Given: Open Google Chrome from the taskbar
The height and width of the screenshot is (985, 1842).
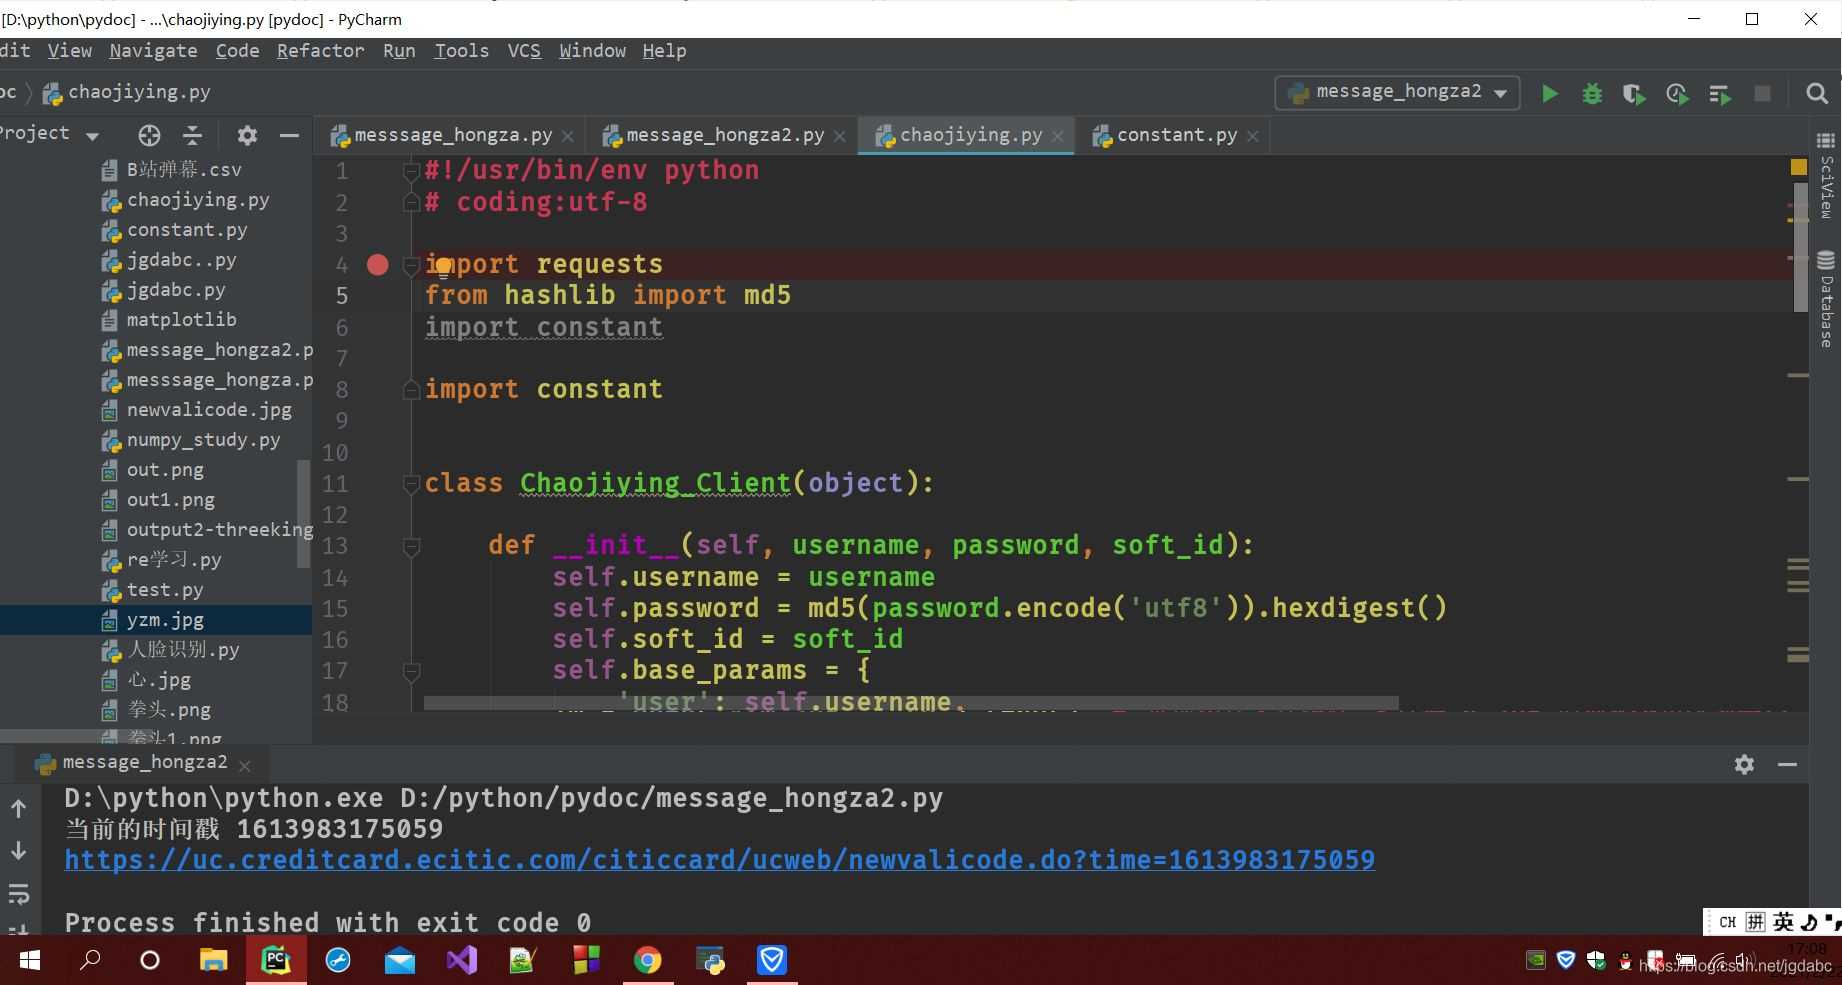Looking at the screenshot, I should point(647,960).
